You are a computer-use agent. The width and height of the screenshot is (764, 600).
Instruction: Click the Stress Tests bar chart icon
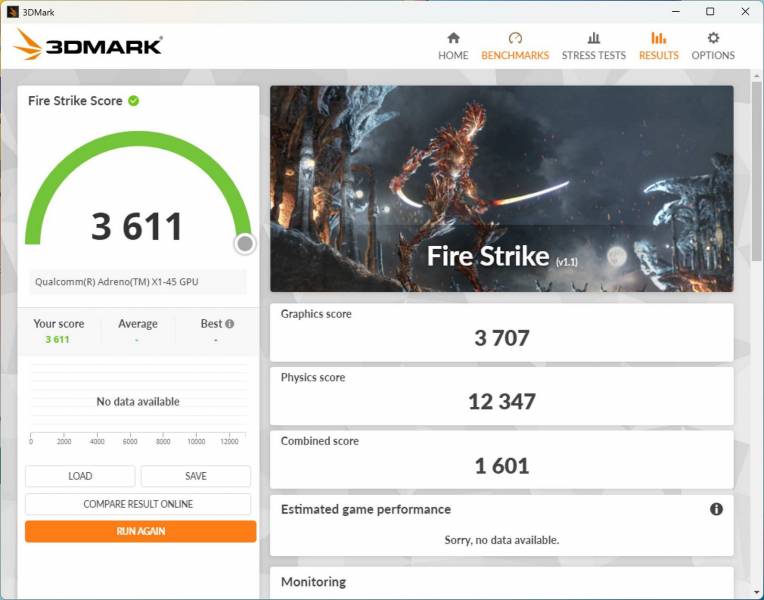tap(593, 38)
